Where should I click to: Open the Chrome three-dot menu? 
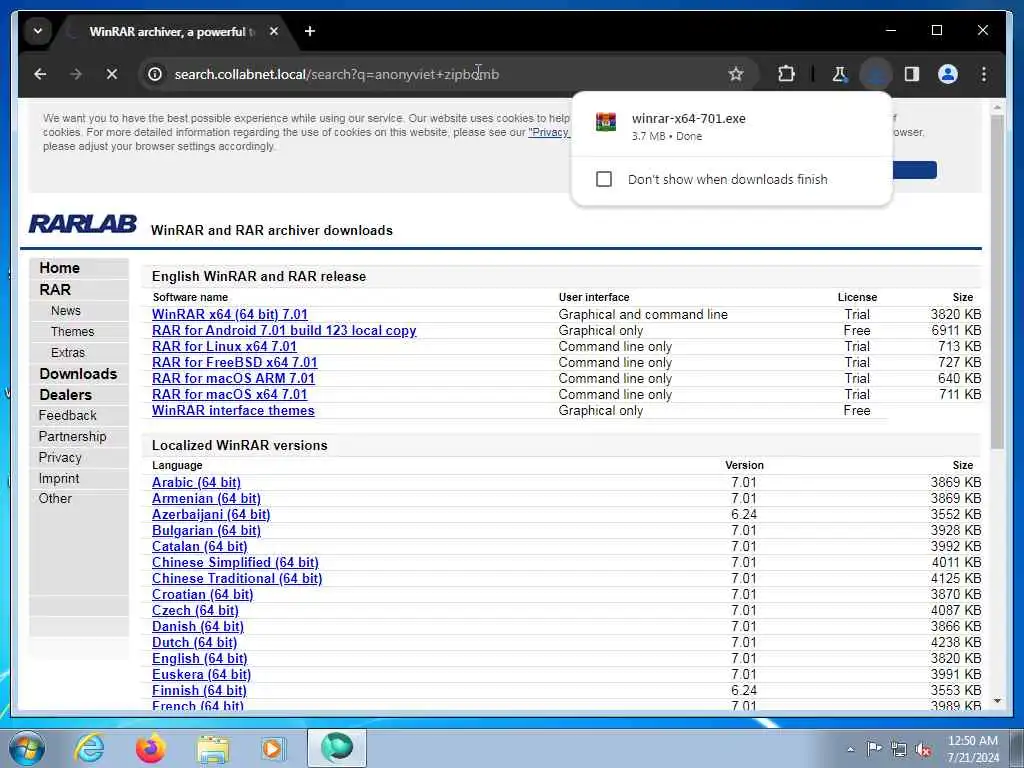(984, 74)
